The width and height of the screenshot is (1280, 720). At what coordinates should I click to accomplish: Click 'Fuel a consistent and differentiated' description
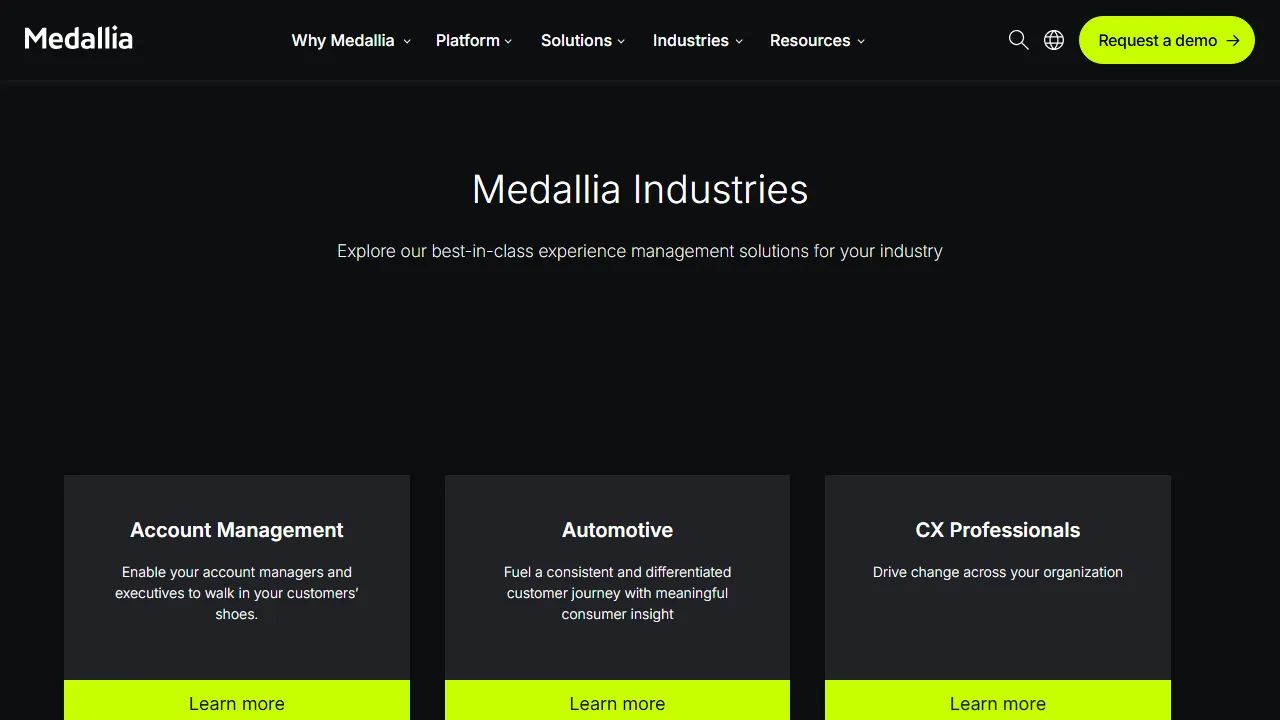pyautogui.click(x=617, y=593)
